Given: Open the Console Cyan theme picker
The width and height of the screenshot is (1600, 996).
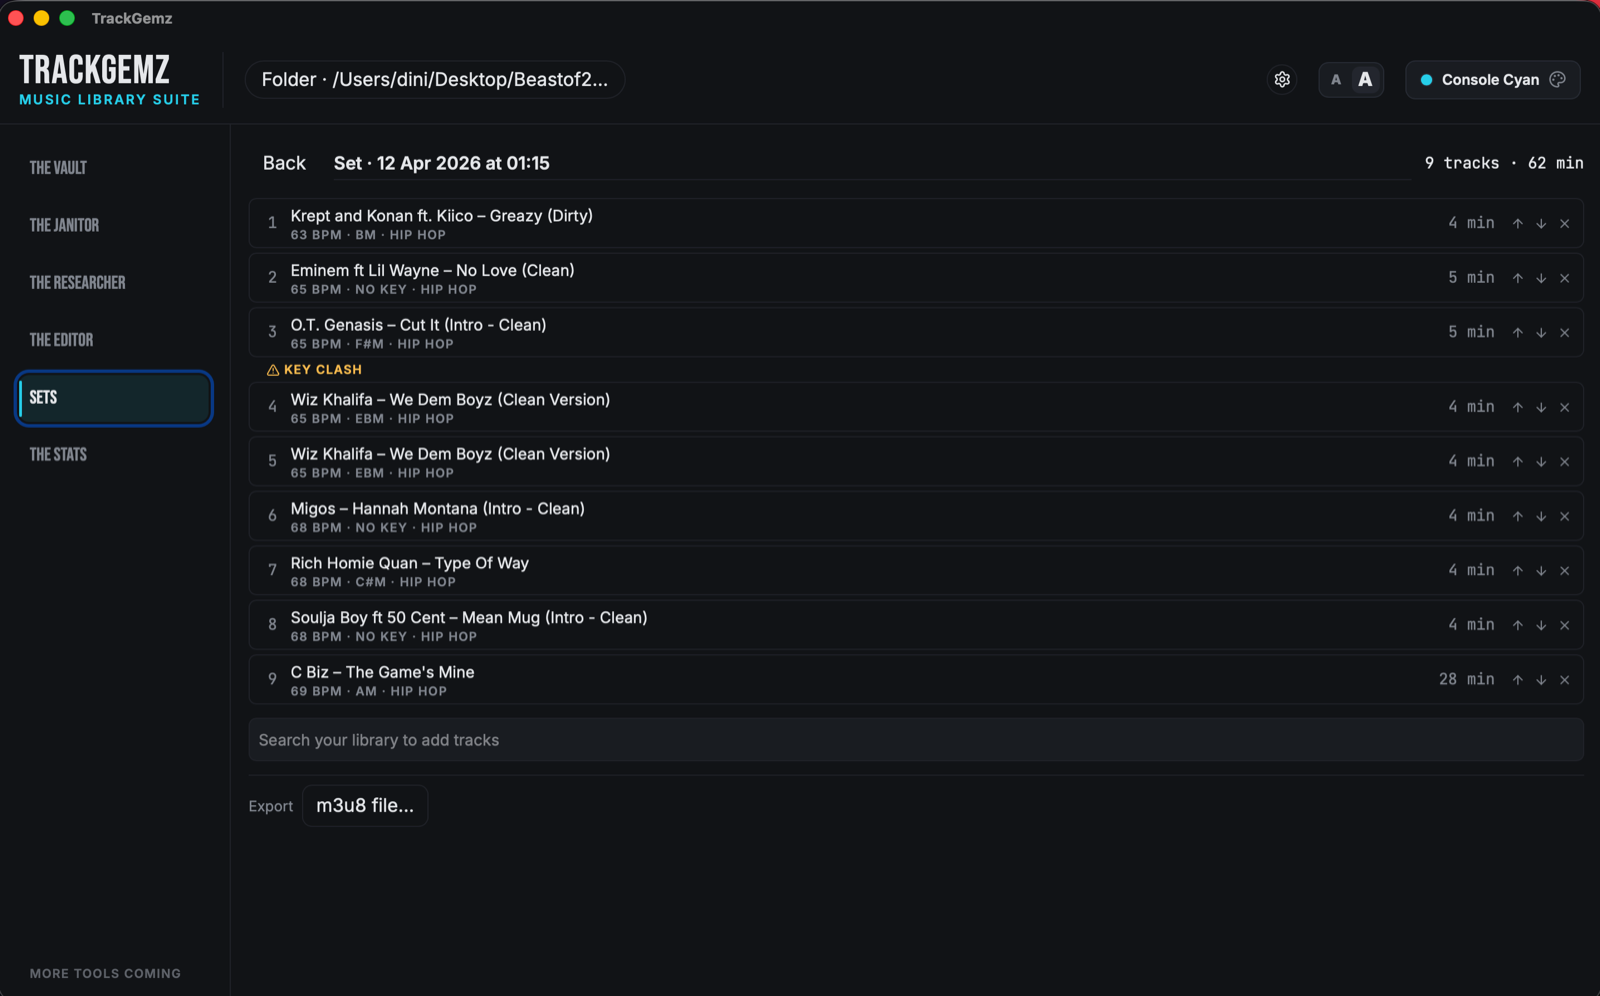Looking at the screenshot, I should 1492,80.
